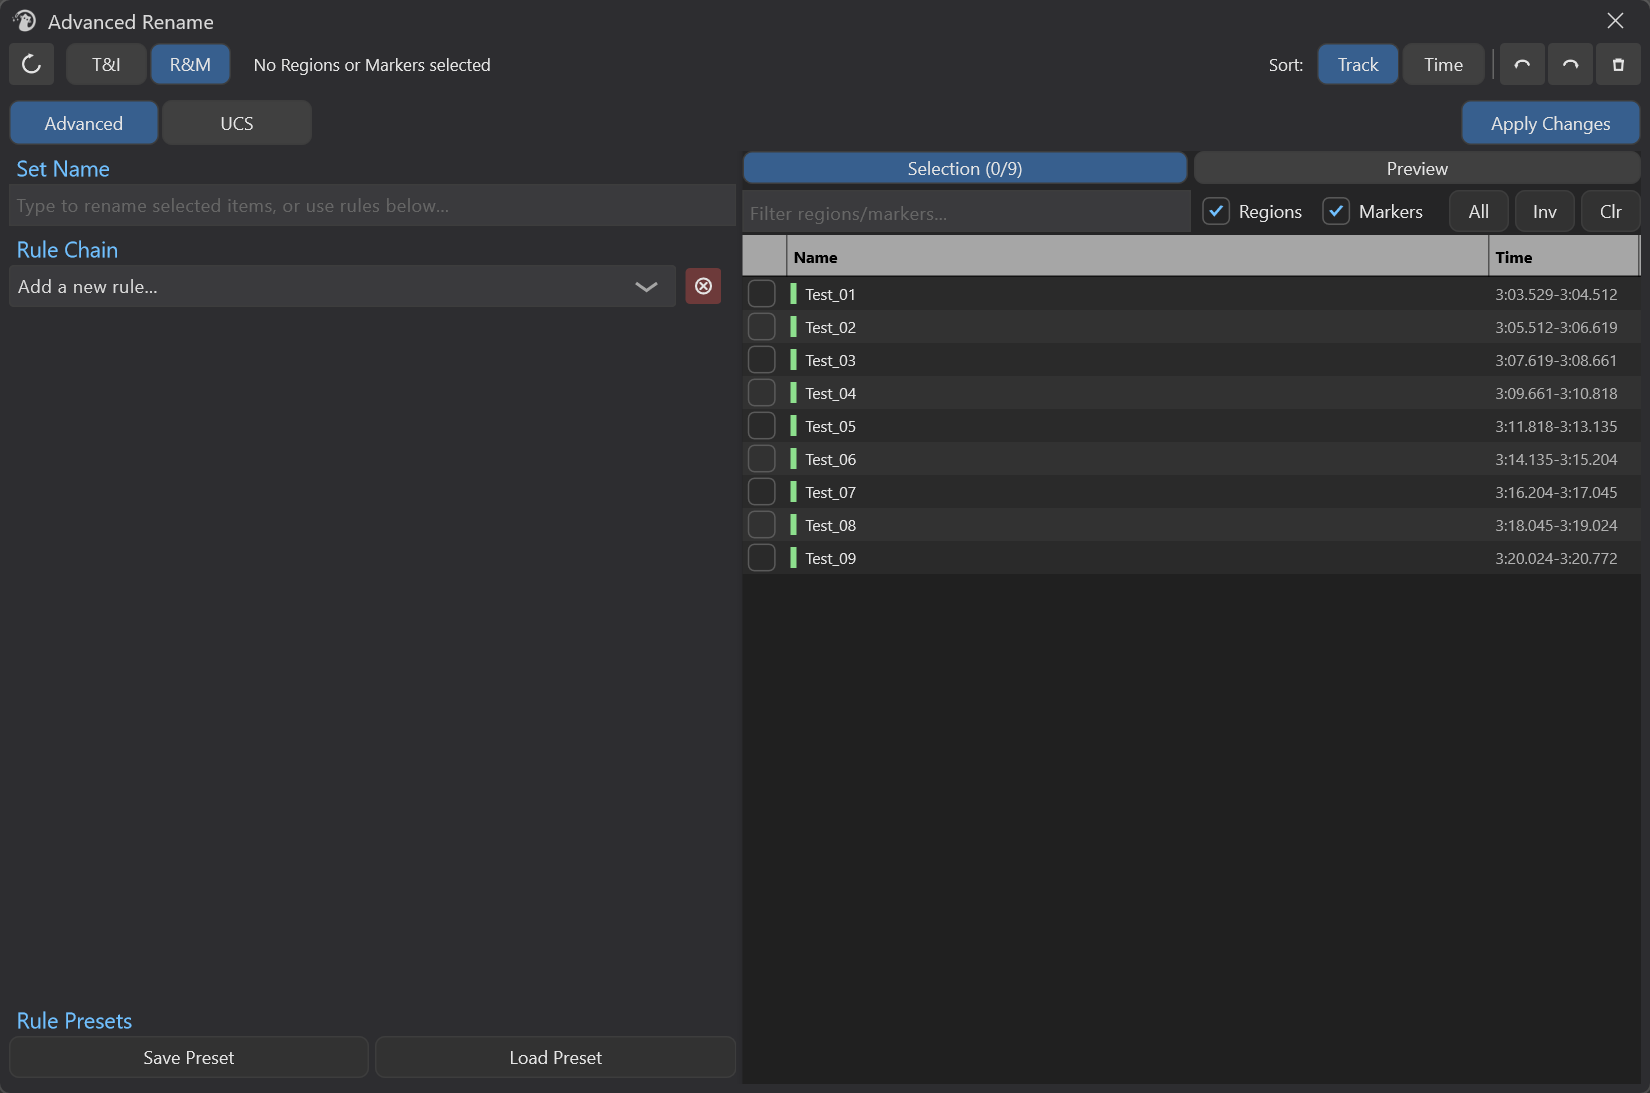Click Save Preset button

(189, 1057)
